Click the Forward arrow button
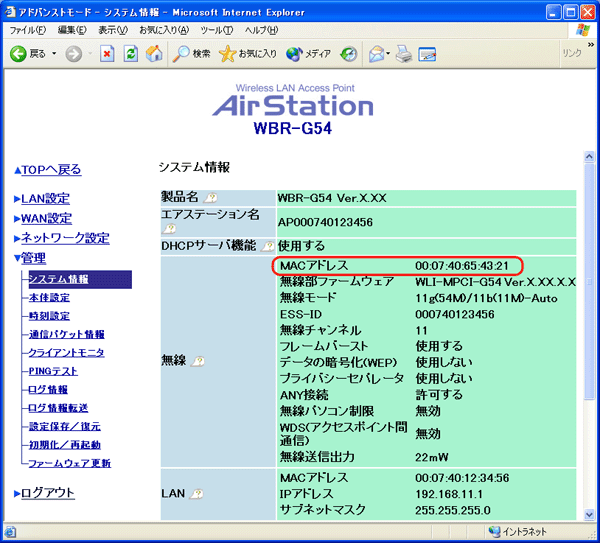The height and width of the screenshot is (543, 600). coord(73,54)
